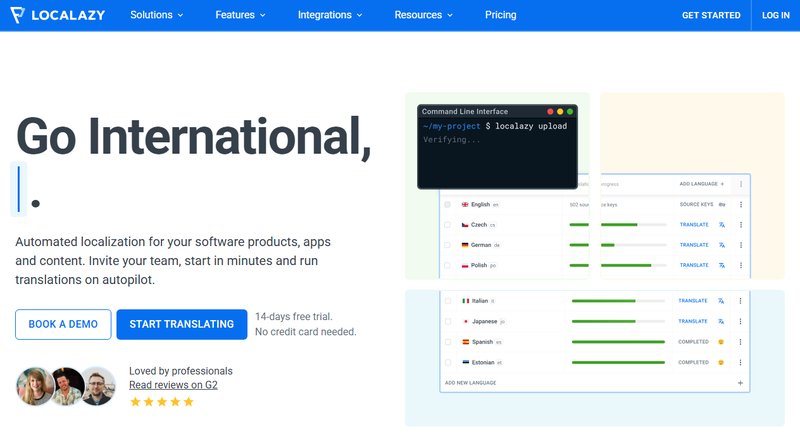Select the Japanese row checkbox
Screen dimensions: 800x446
pyautogui.click(x=446, y=321)
